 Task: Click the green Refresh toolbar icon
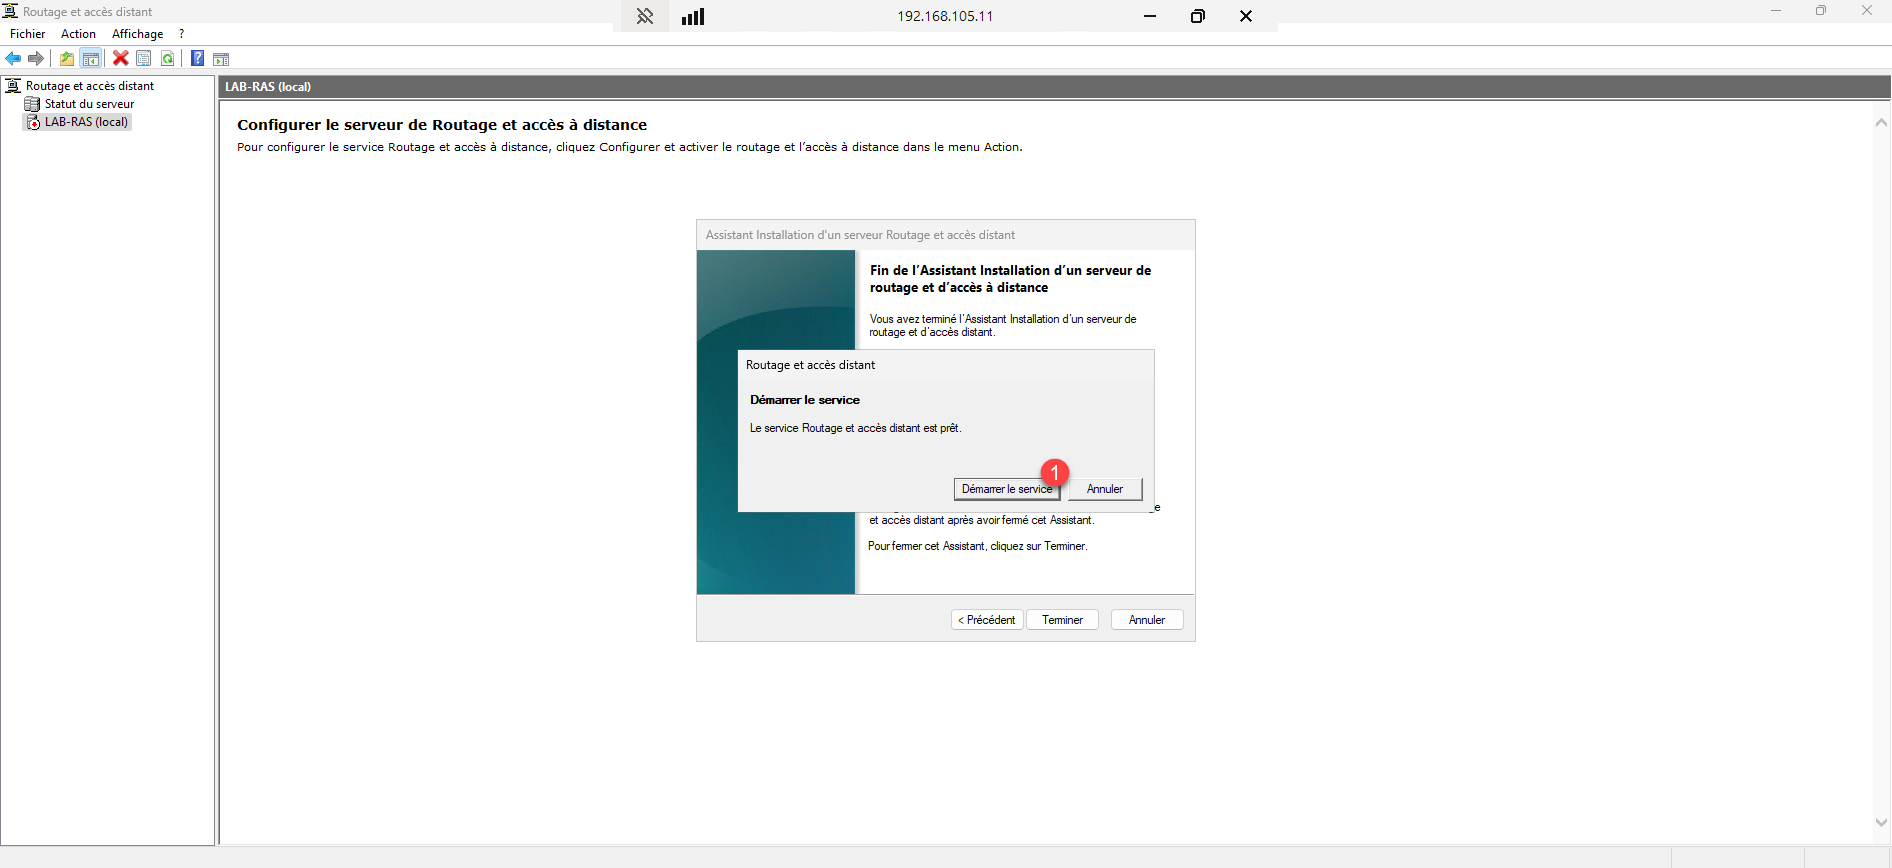point(168,59)
